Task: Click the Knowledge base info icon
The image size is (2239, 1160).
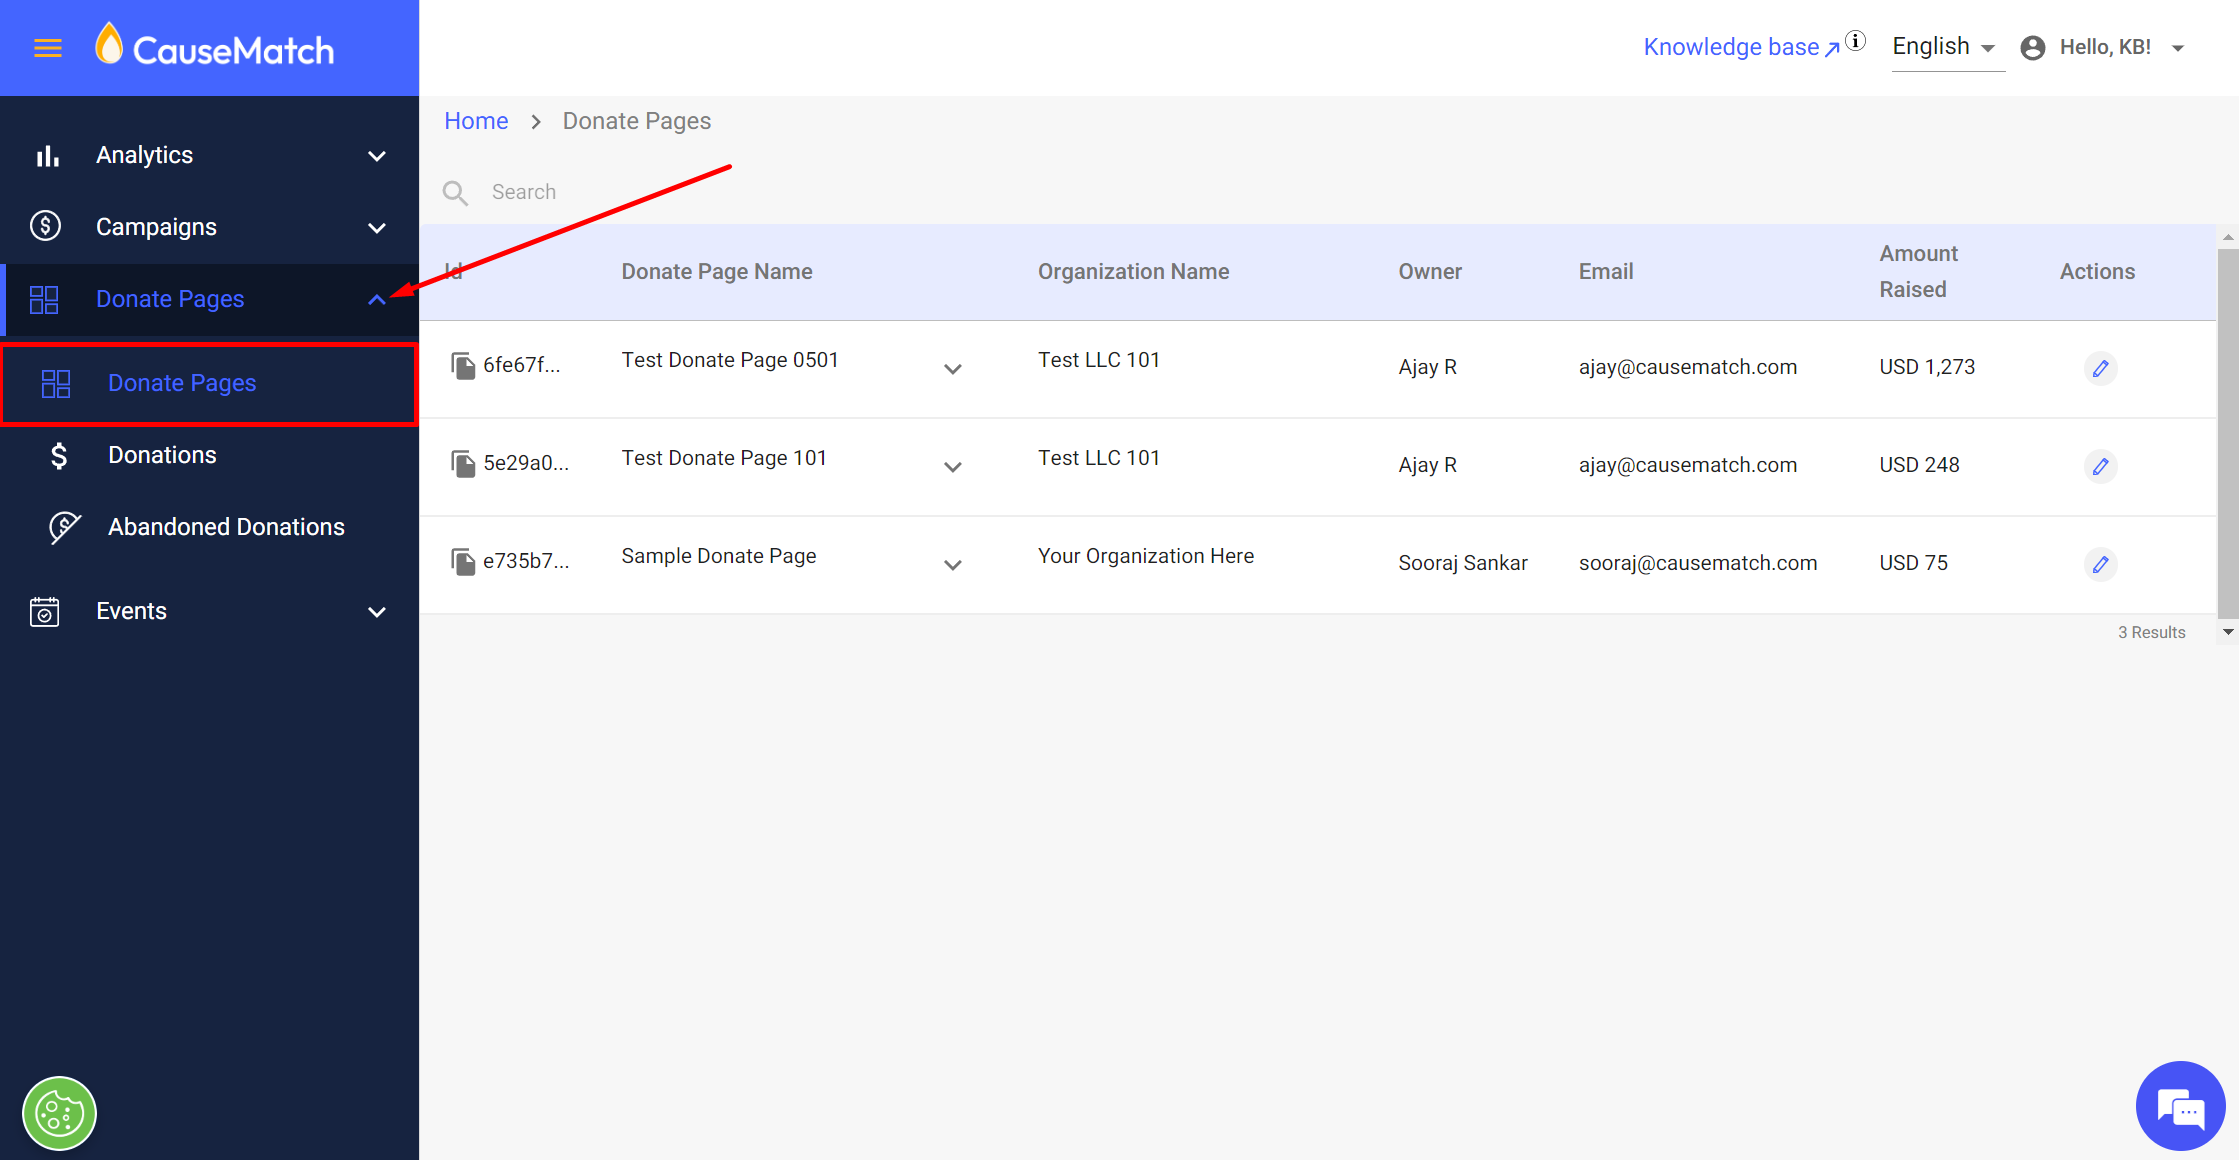Action: point(1856,41)
